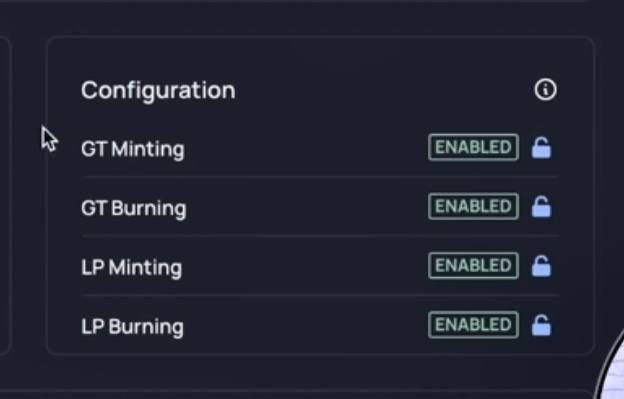Click empty space between Configuration title and info icon

(x=384, y=90)
